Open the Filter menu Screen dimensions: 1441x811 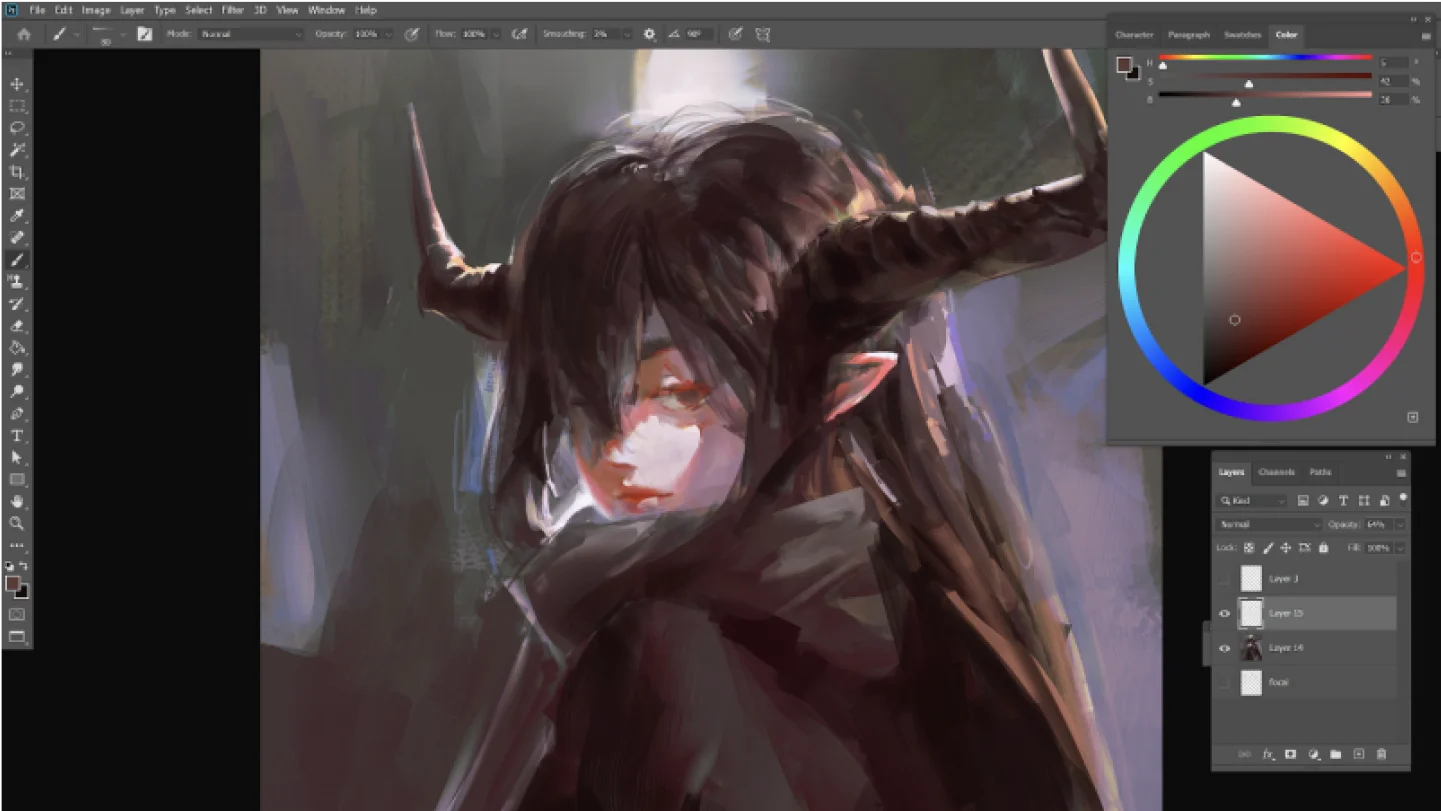(x=233, y=10)
